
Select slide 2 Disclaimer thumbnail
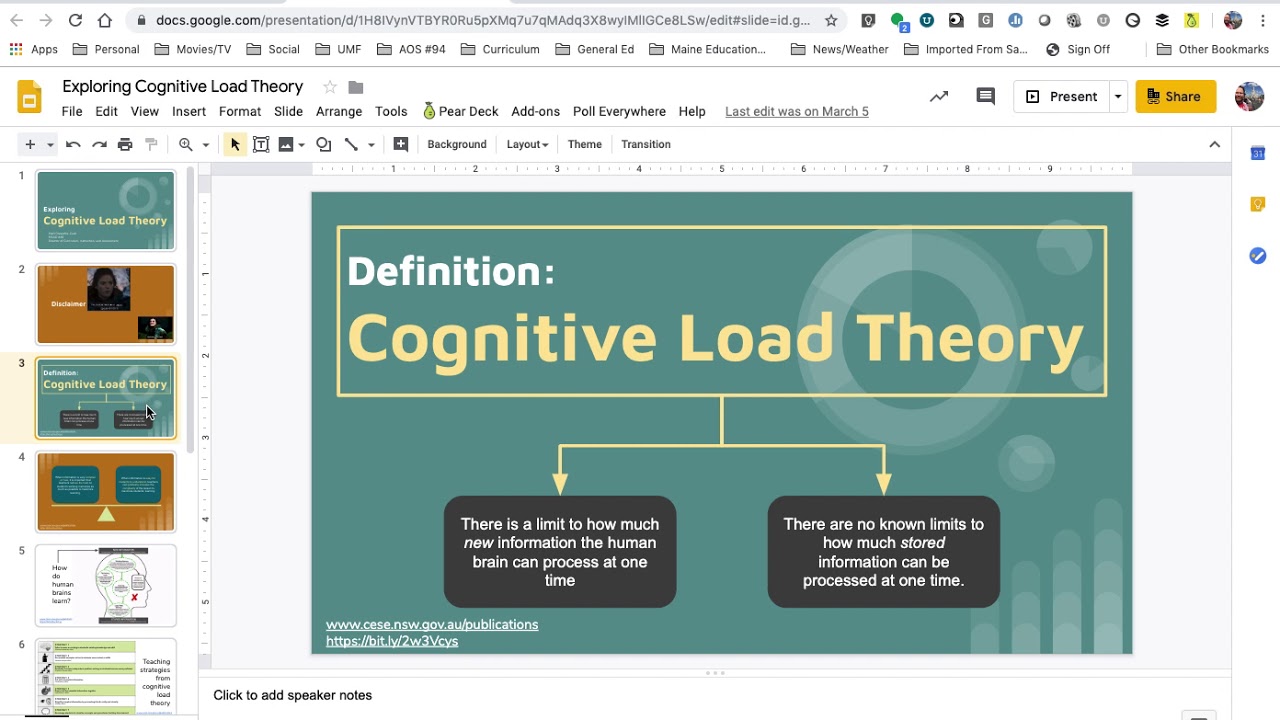point(106,304)
